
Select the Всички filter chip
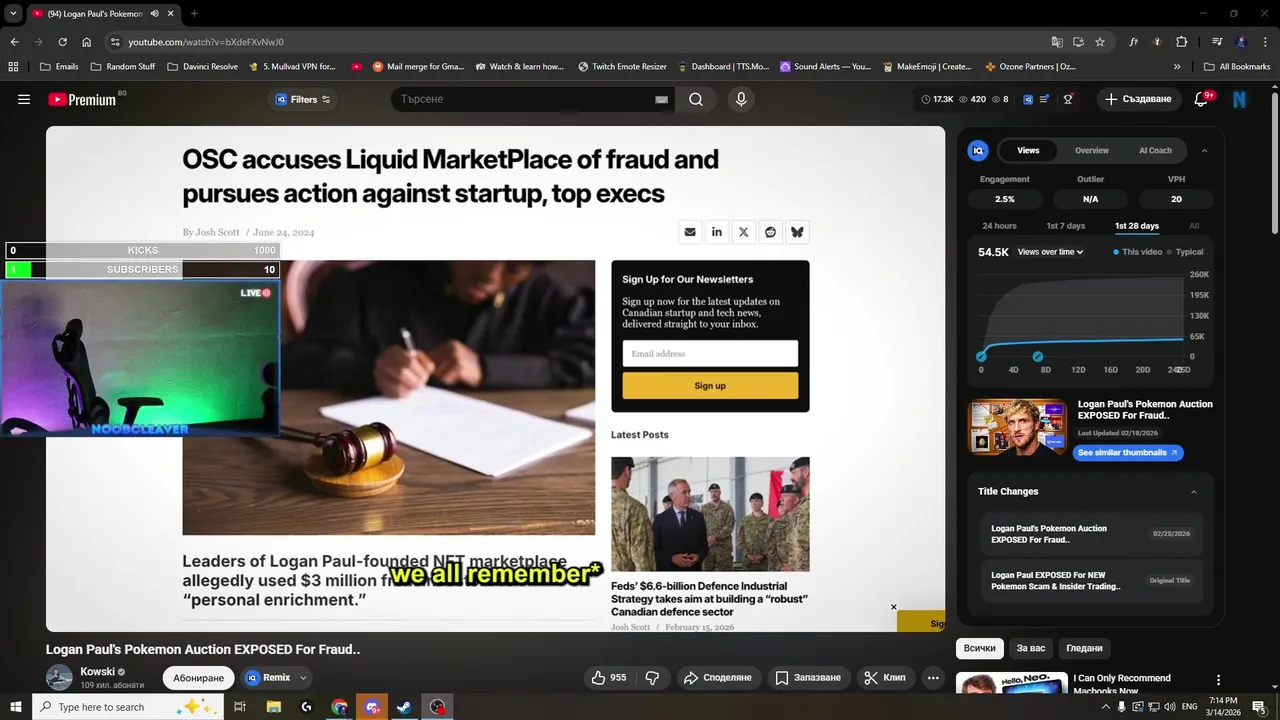[x=980, y=648]
